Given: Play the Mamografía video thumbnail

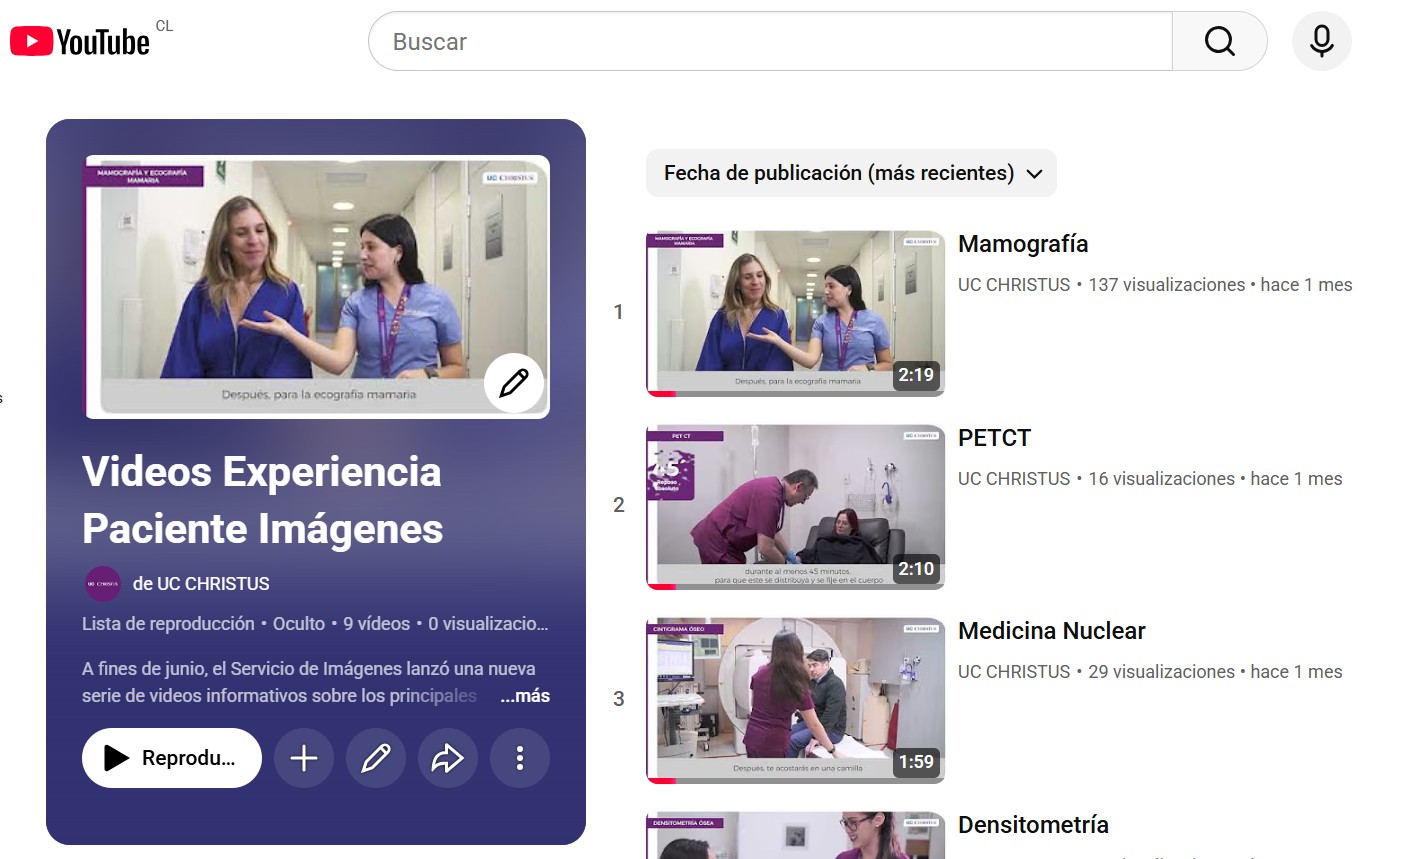Looking at the screenshot, I should 796,313.
